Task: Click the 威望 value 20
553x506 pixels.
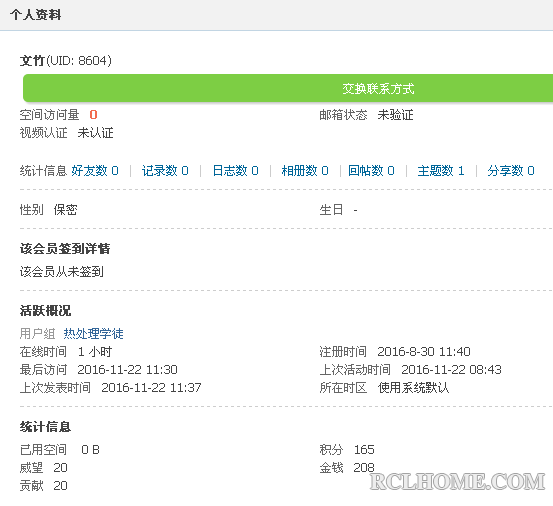Action: [60, 468]
